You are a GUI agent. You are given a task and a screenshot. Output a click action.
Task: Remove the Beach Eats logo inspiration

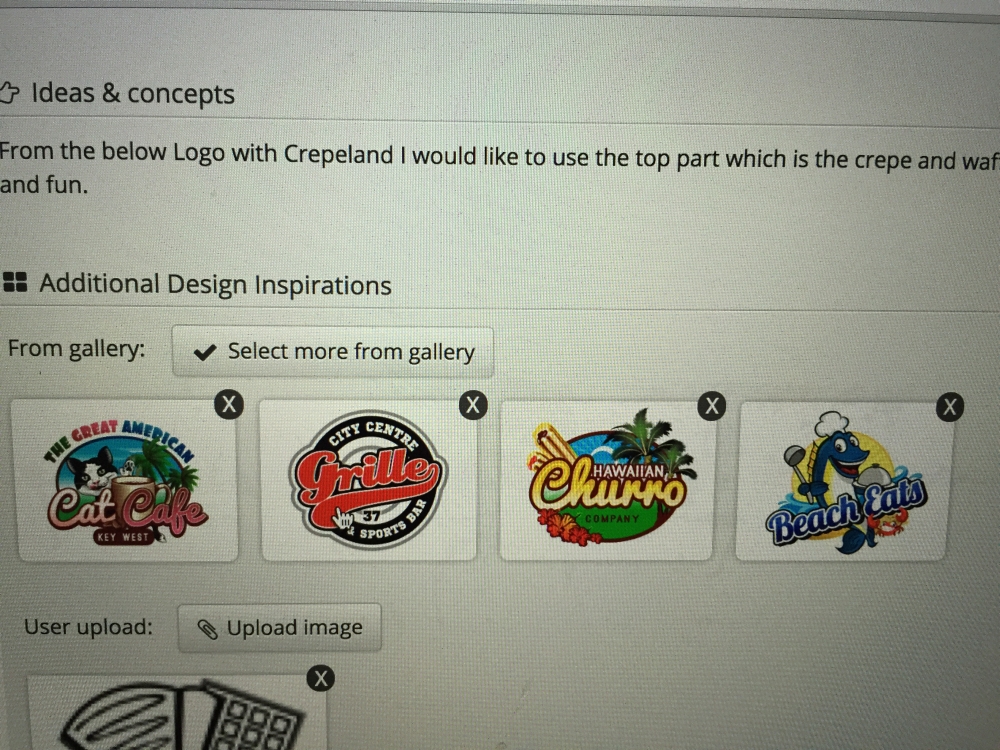tap(950, 407)
